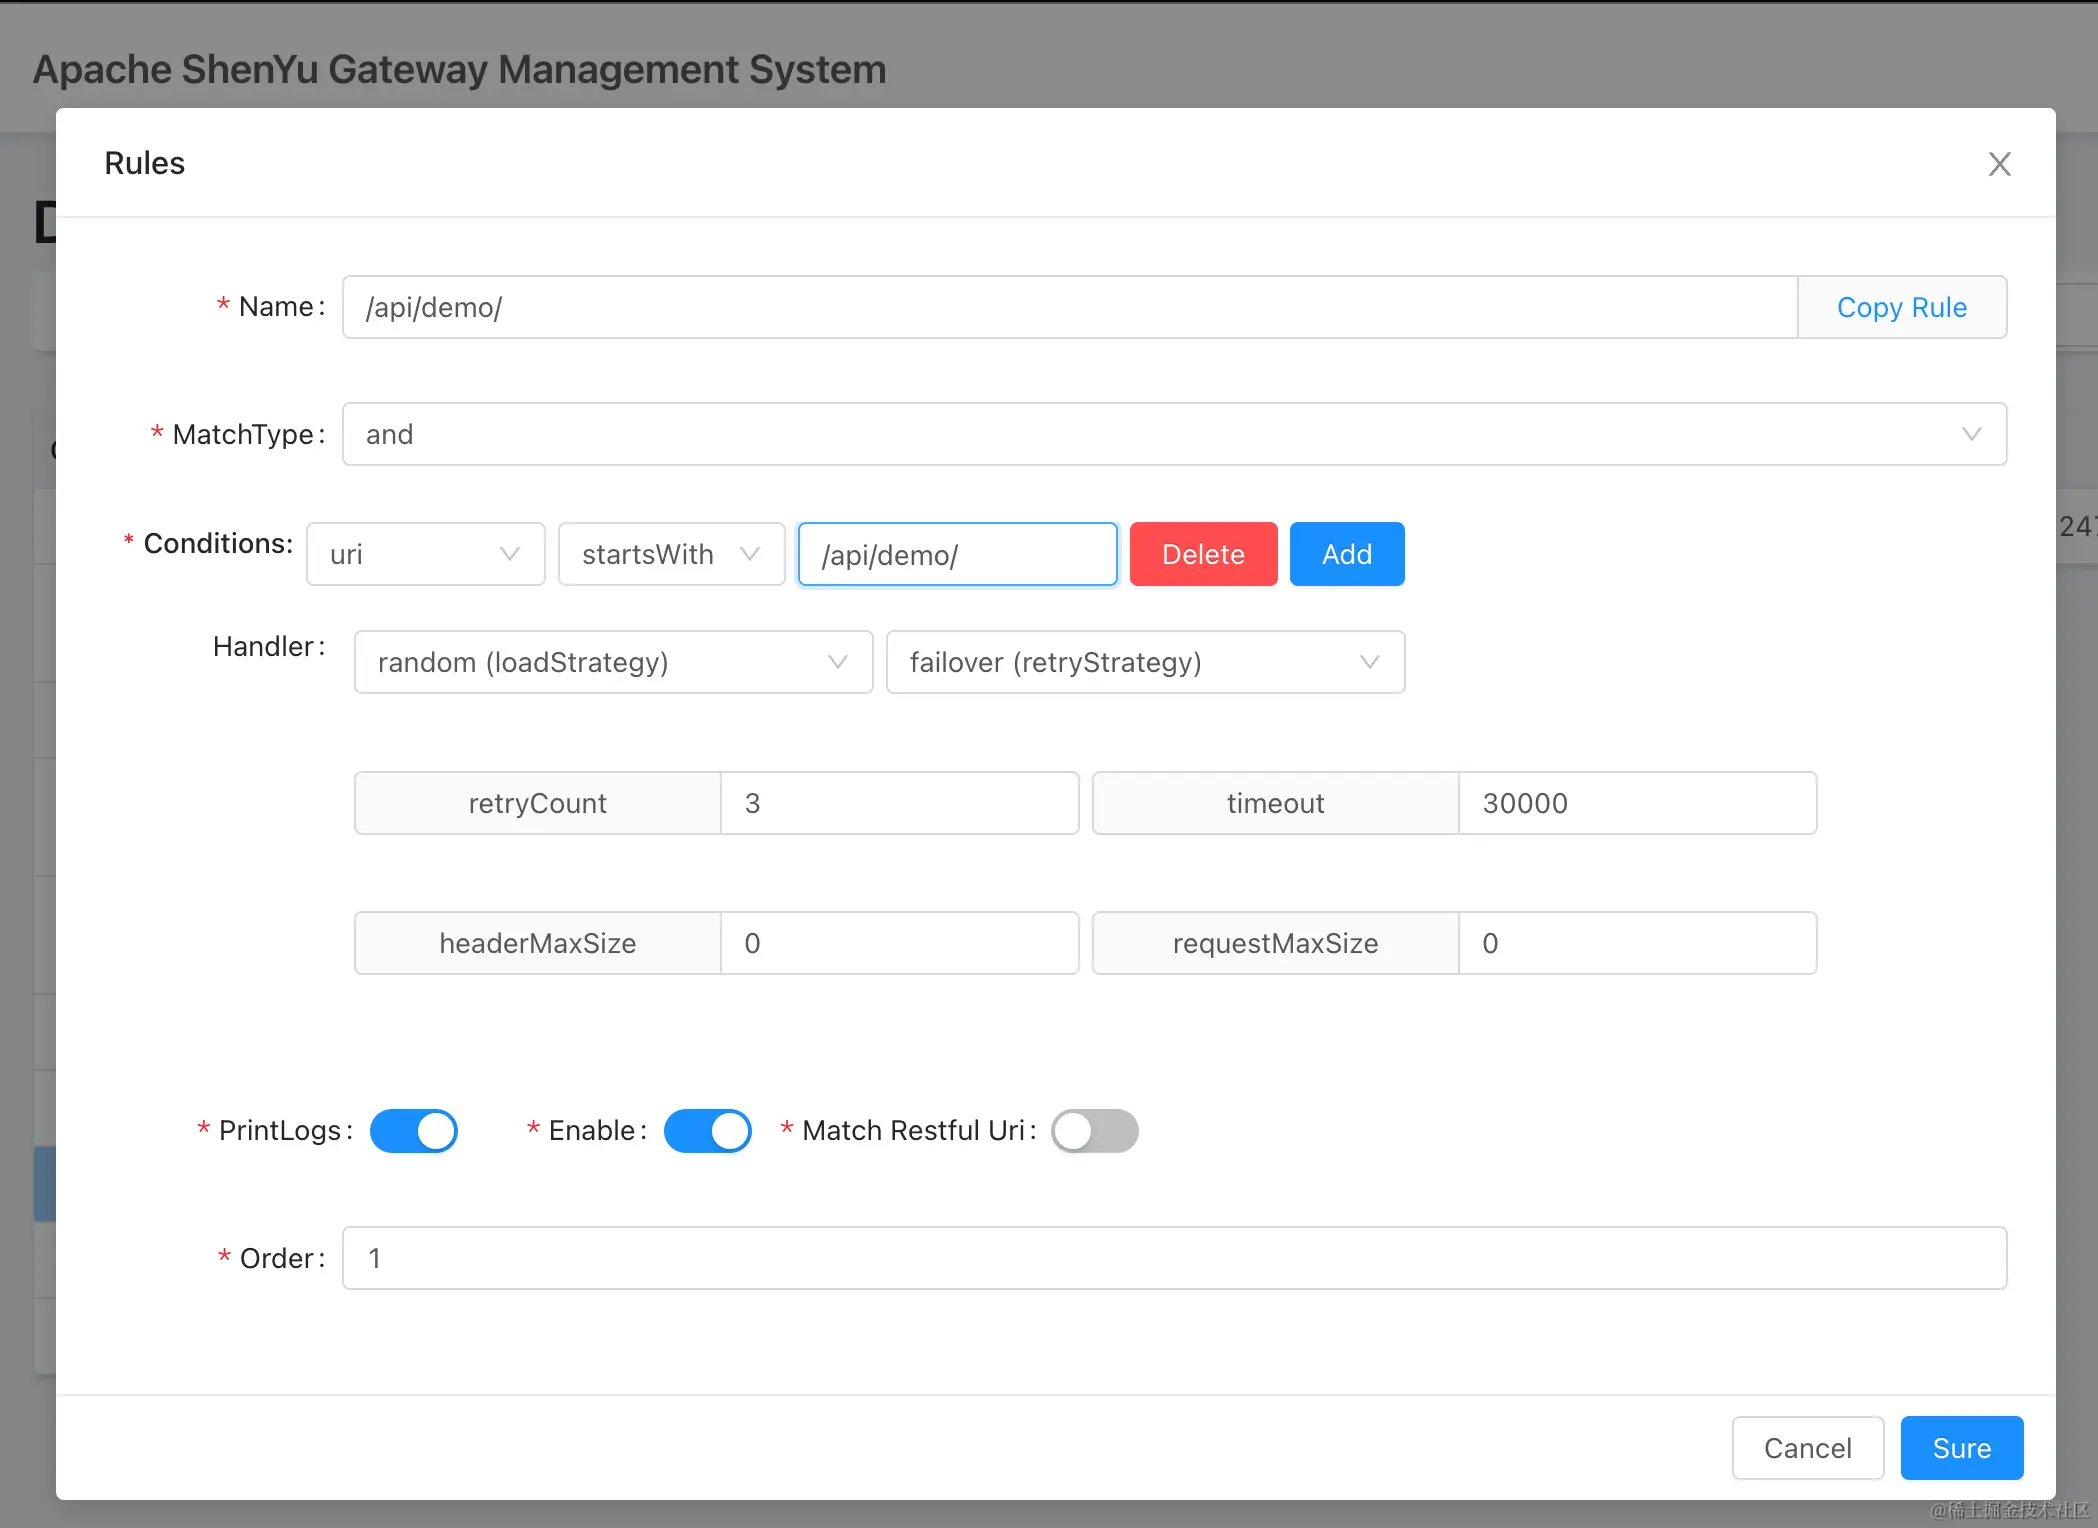Screen dimensions: 2098x1528
Task: Click the blue Add condition button
Action: [x=1346, y=554]
